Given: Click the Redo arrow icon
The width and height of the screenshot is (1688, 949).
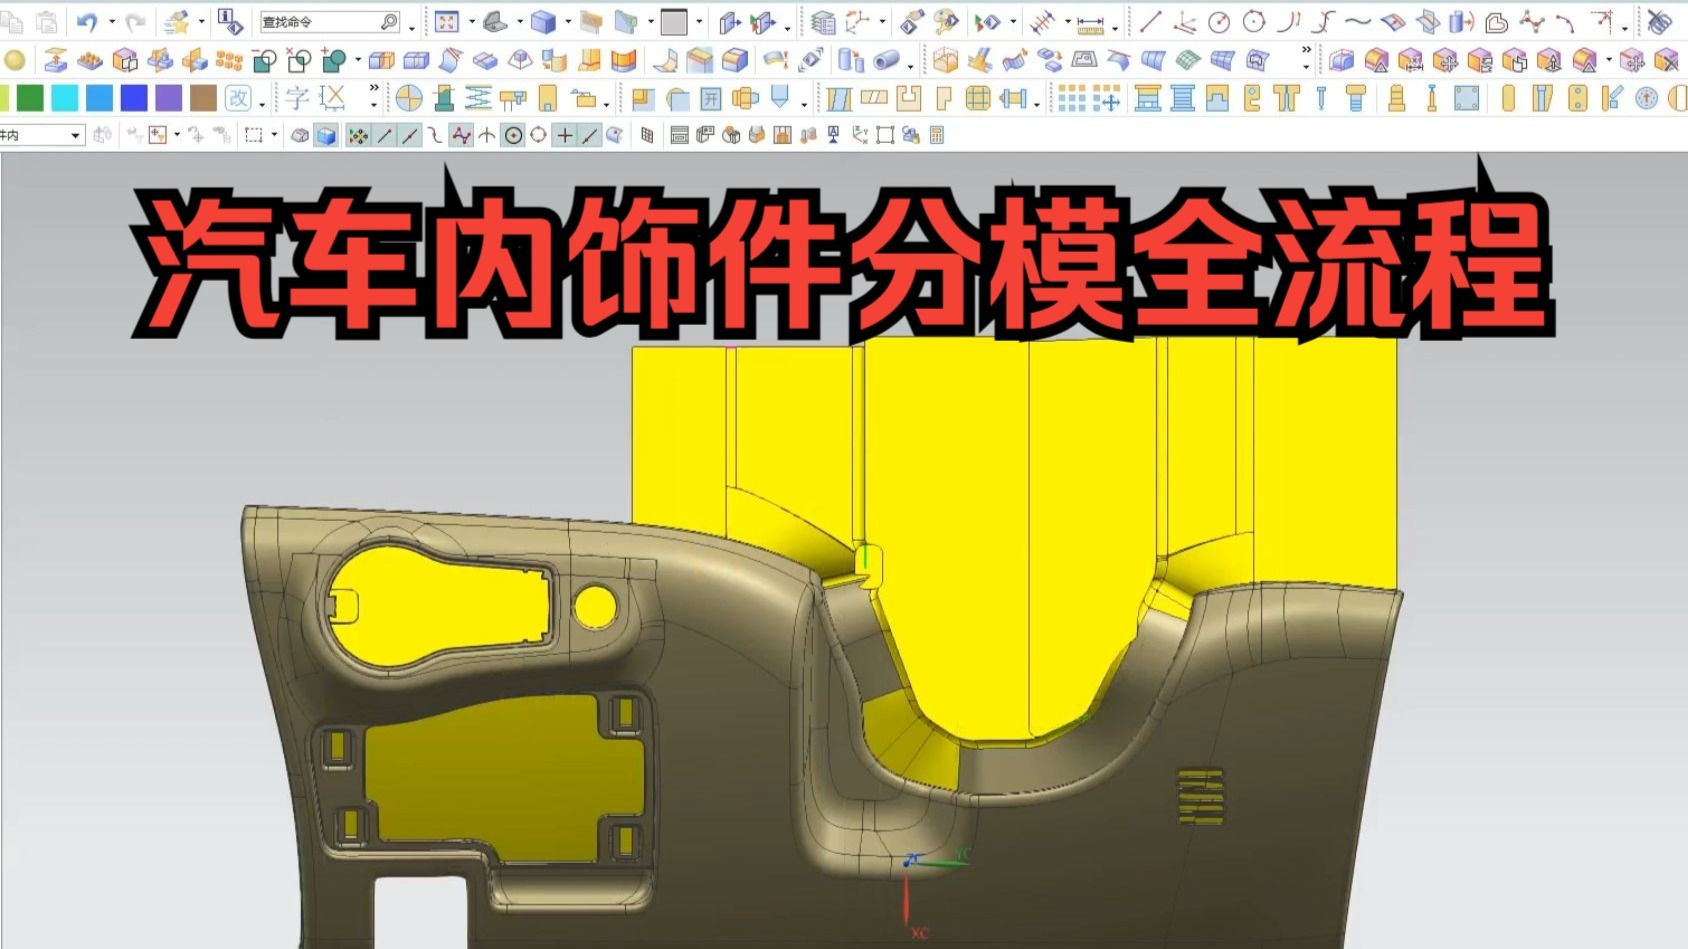Looking at the screenshot, I should coord(136,21).
